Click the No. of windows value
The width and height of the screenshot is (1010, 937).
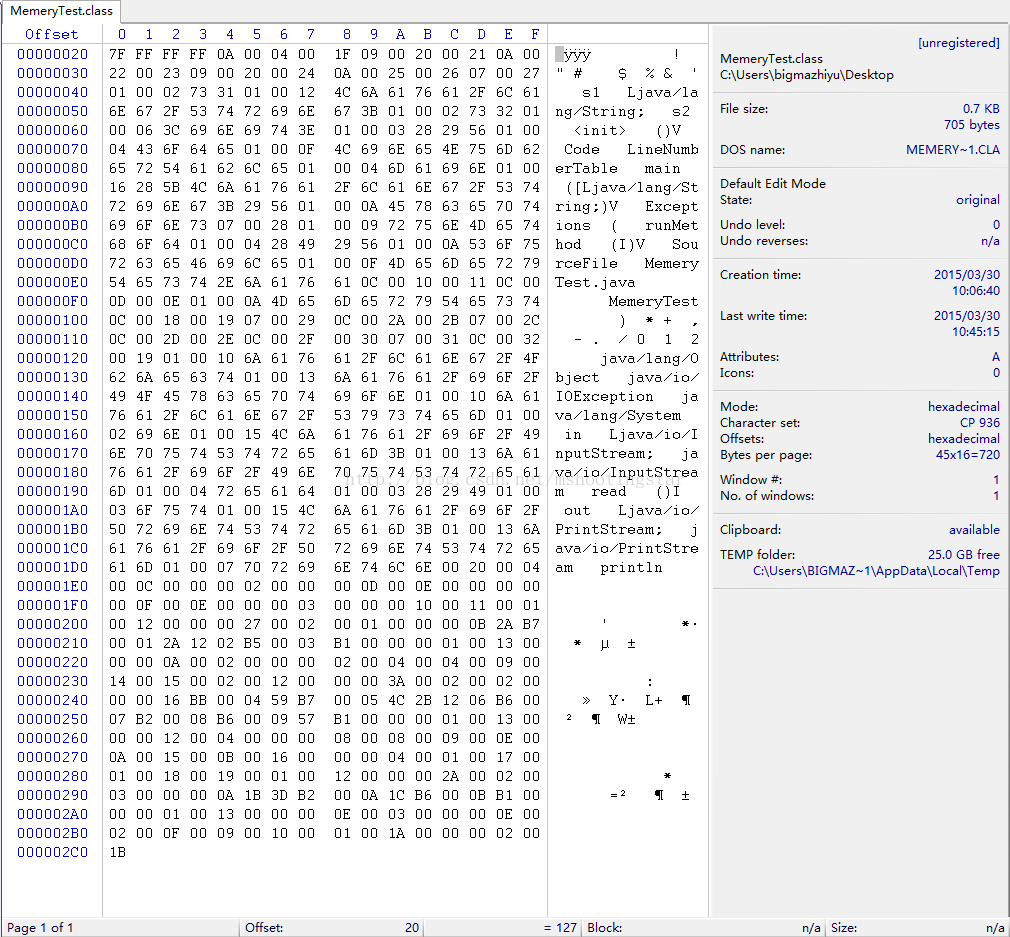(996, 496)
